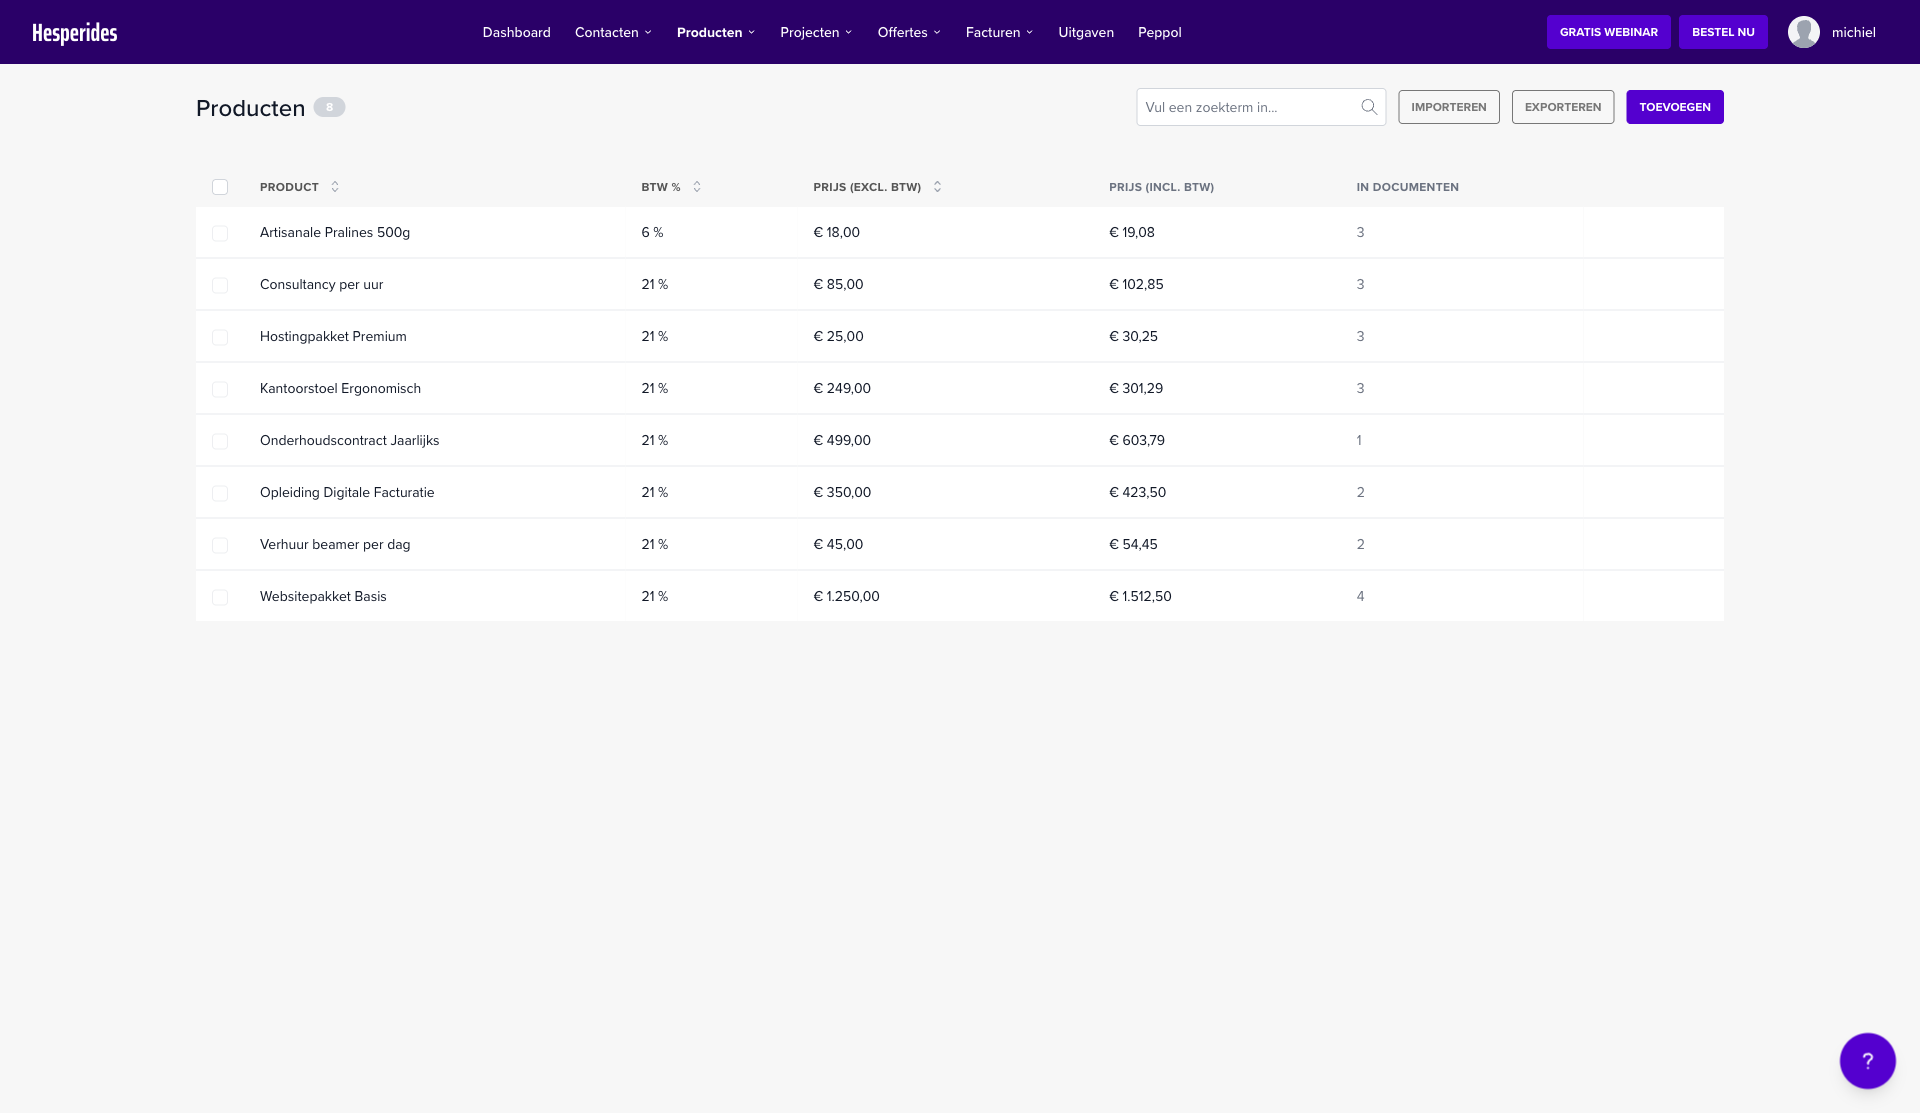
Task: Click the € 25,00 price cell
Action: click(838, 336)
